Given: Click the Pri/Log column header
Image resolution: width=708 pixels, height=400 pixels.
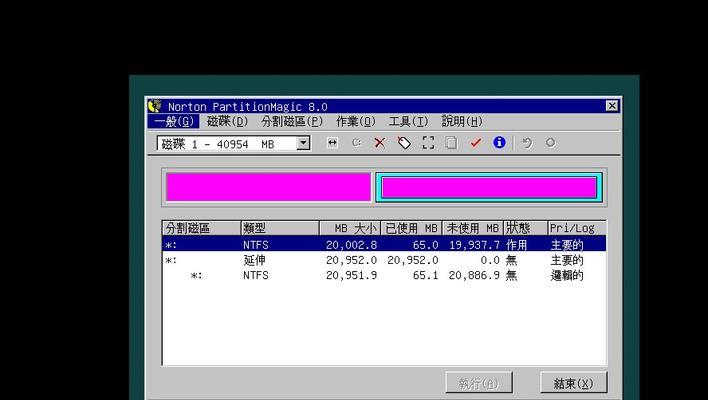Looking at the screenshot, I should [577, 228].
